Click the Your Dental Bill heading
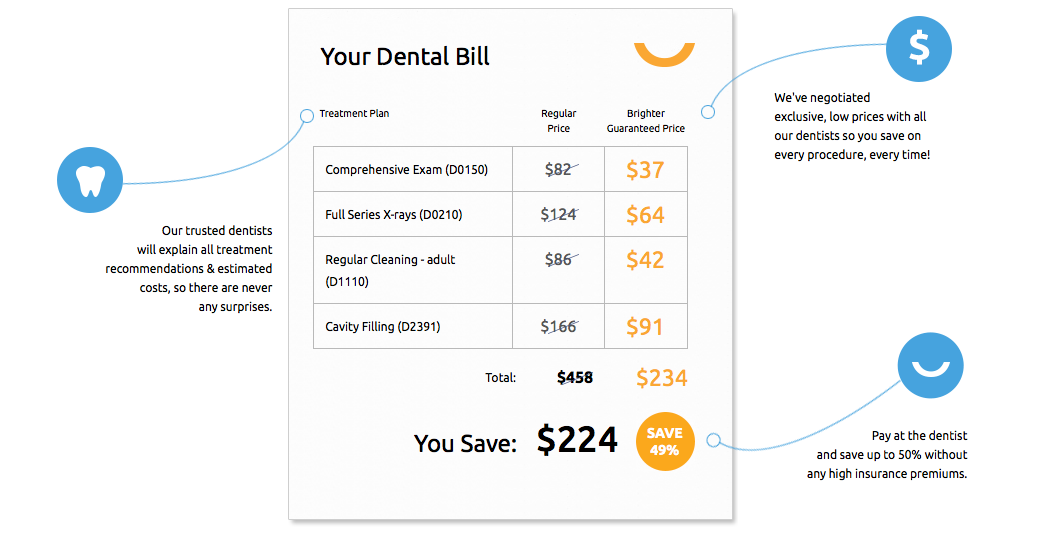 pos(405,57)
